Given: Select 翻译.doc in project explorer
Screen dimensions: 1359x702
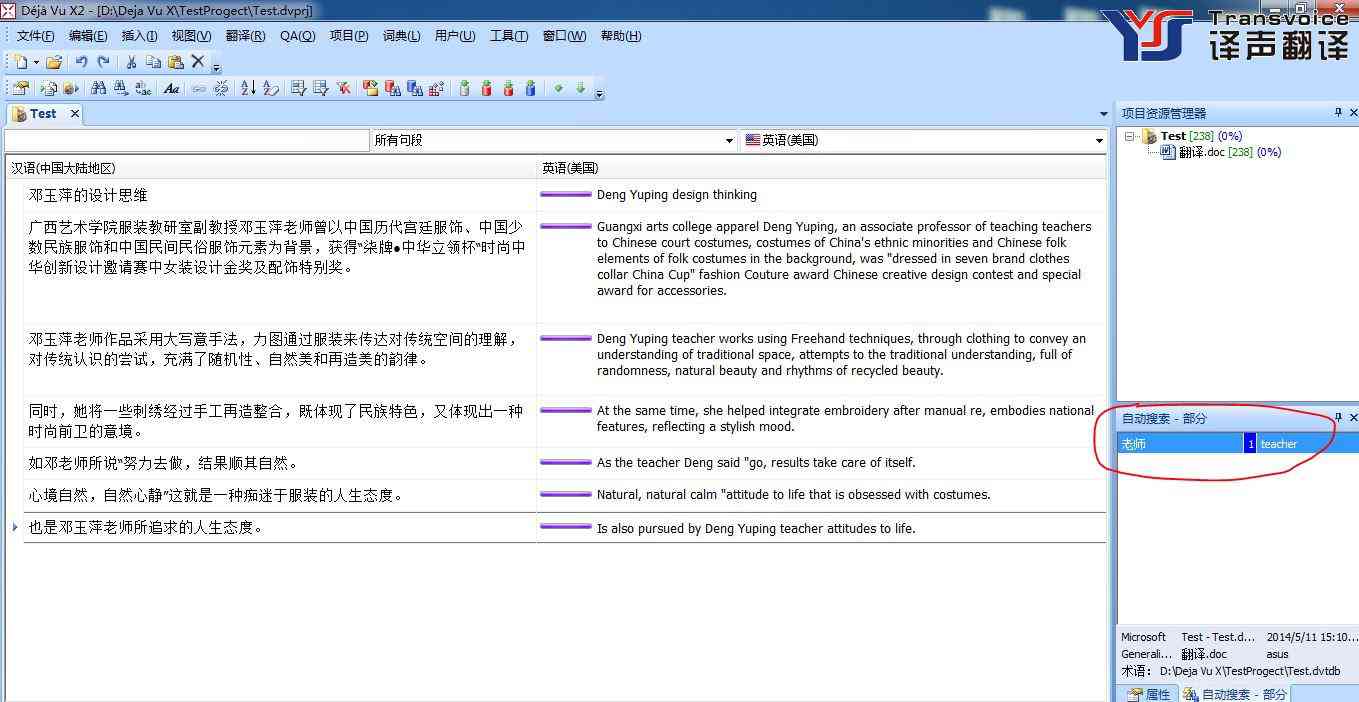Looking at the screenshot, I should coord(1201,152).
